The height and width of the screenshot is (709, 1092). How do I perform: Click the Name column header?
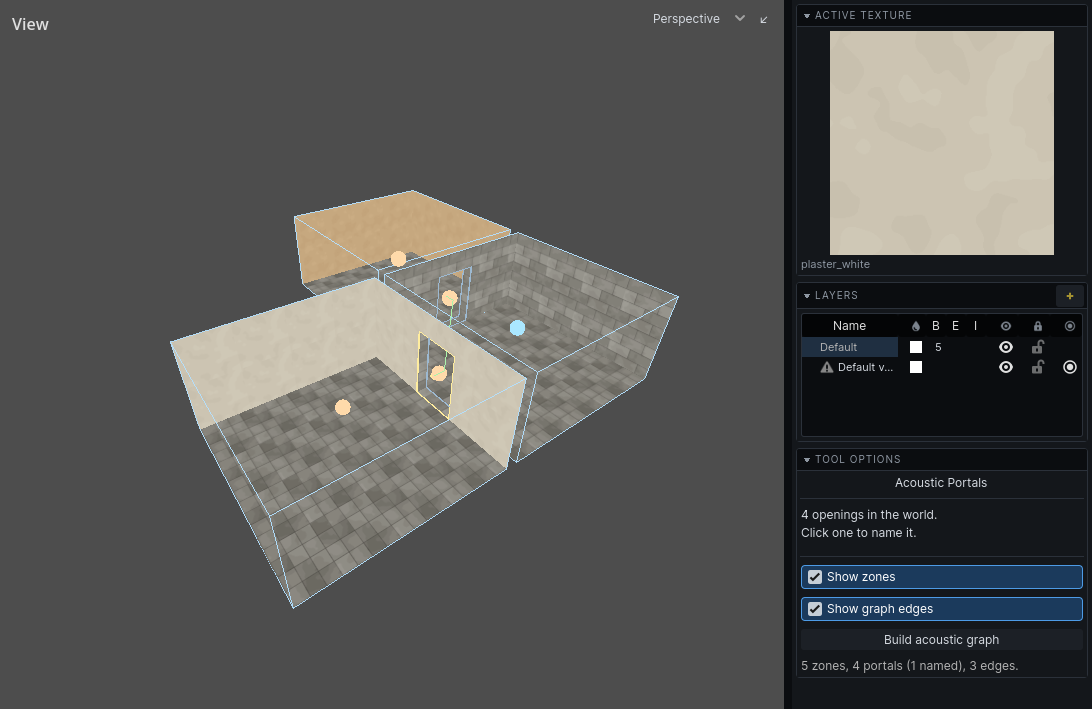point(849,326)
